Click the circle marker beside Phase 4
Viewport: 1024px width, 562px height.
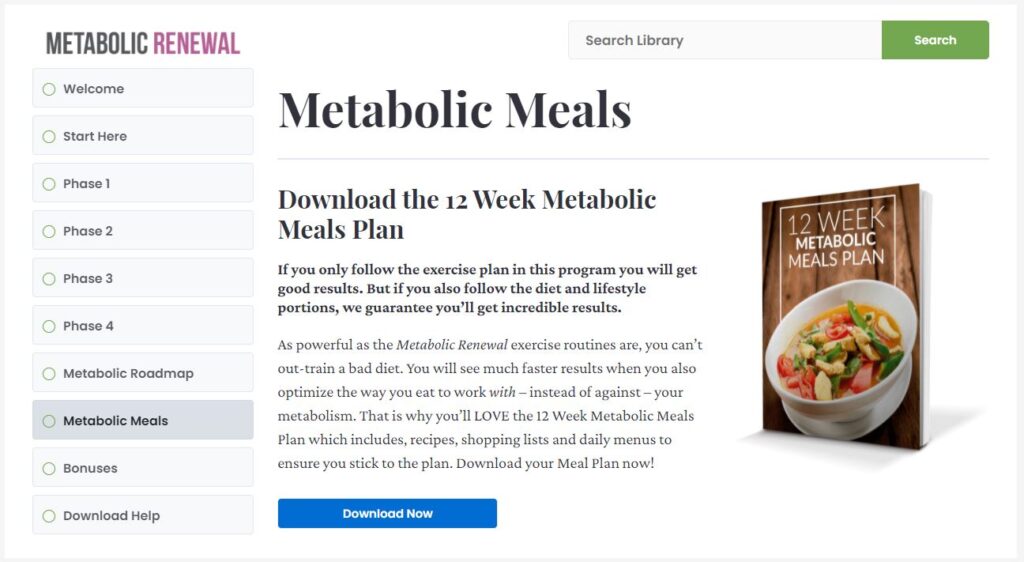point(49,326)
